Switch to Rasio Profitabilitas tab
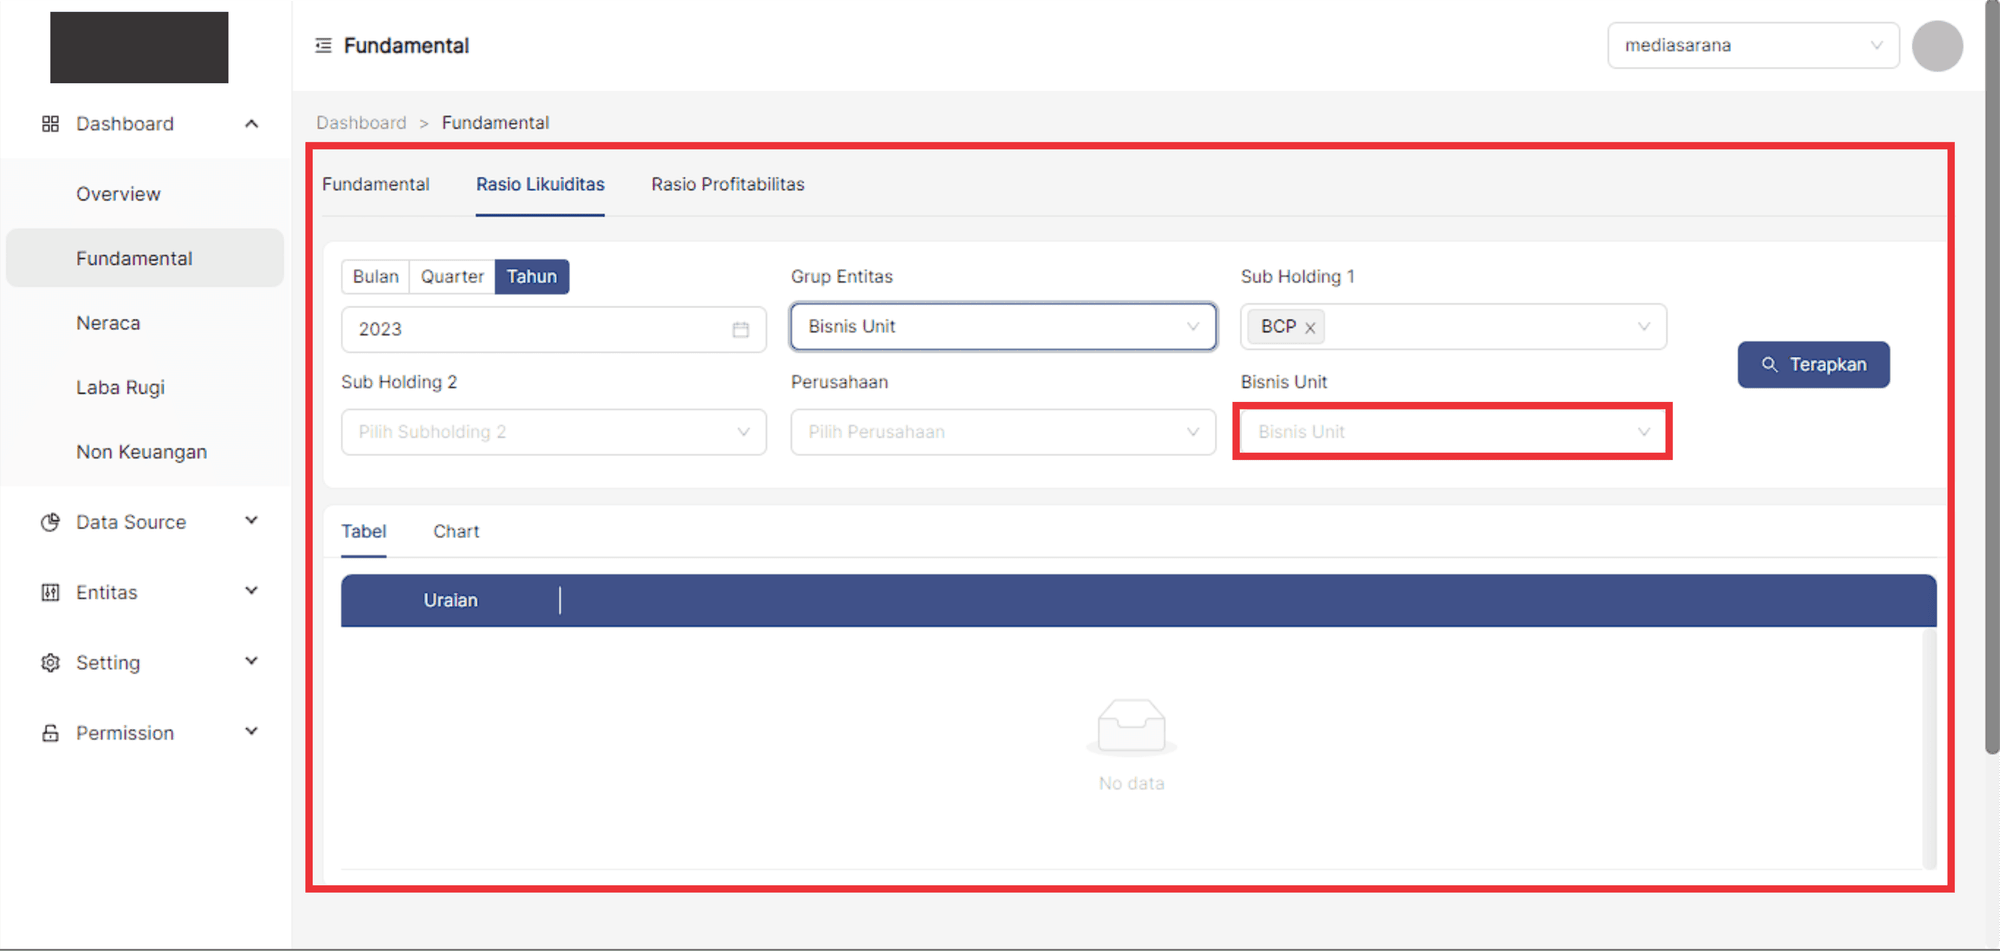The height and width of the screenshot is (951, 2000). 727,185
